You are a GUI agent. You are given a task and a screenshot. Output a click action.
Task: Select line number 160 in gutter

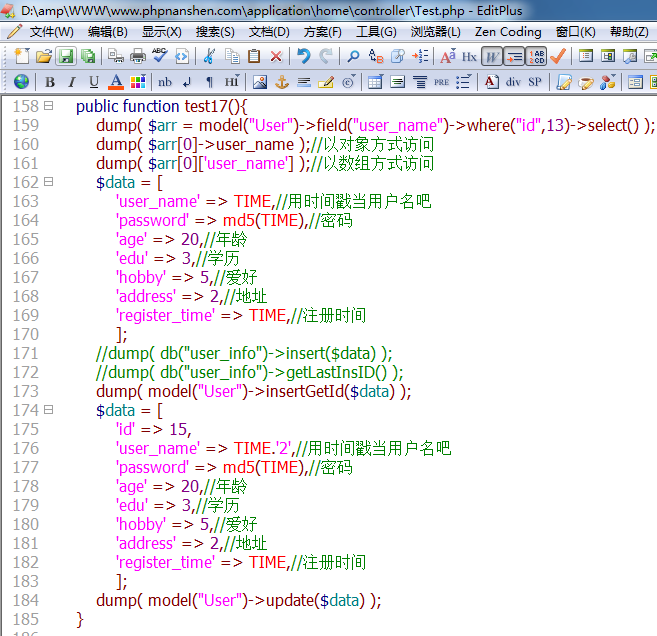(26, 144)
